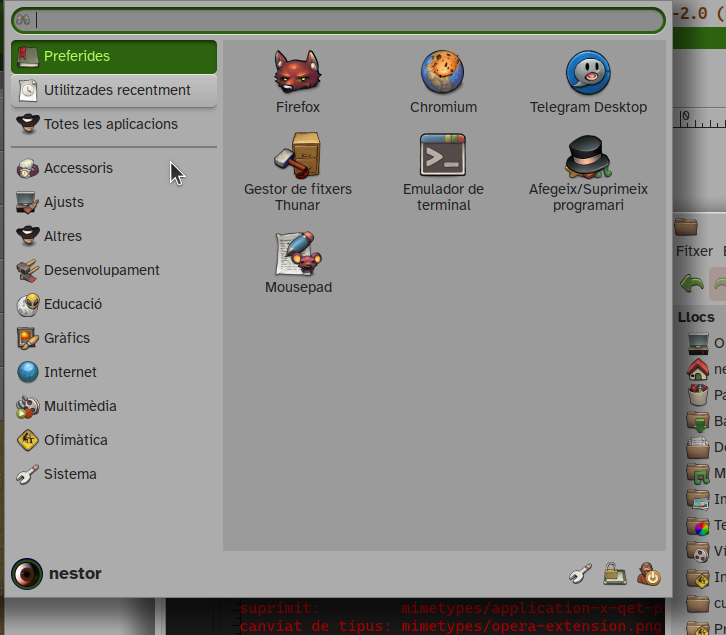Show Utilitzades recentment applications
Image resolution: width=726 pixels, height=635 pixels.
pos(114,90)
